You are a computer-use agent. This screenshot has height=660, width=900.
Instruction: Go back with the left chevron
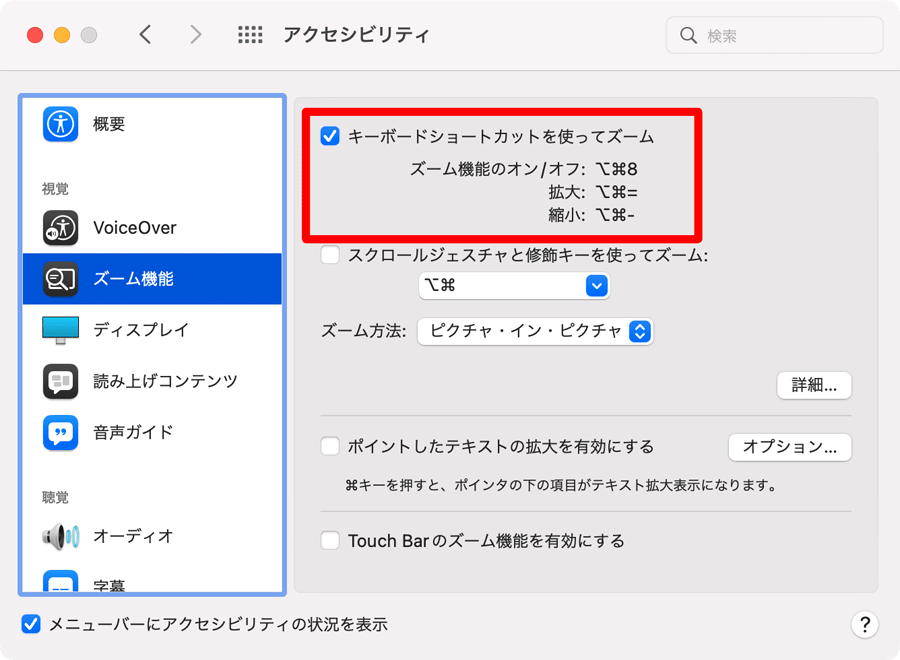click(x=145, y=35)
